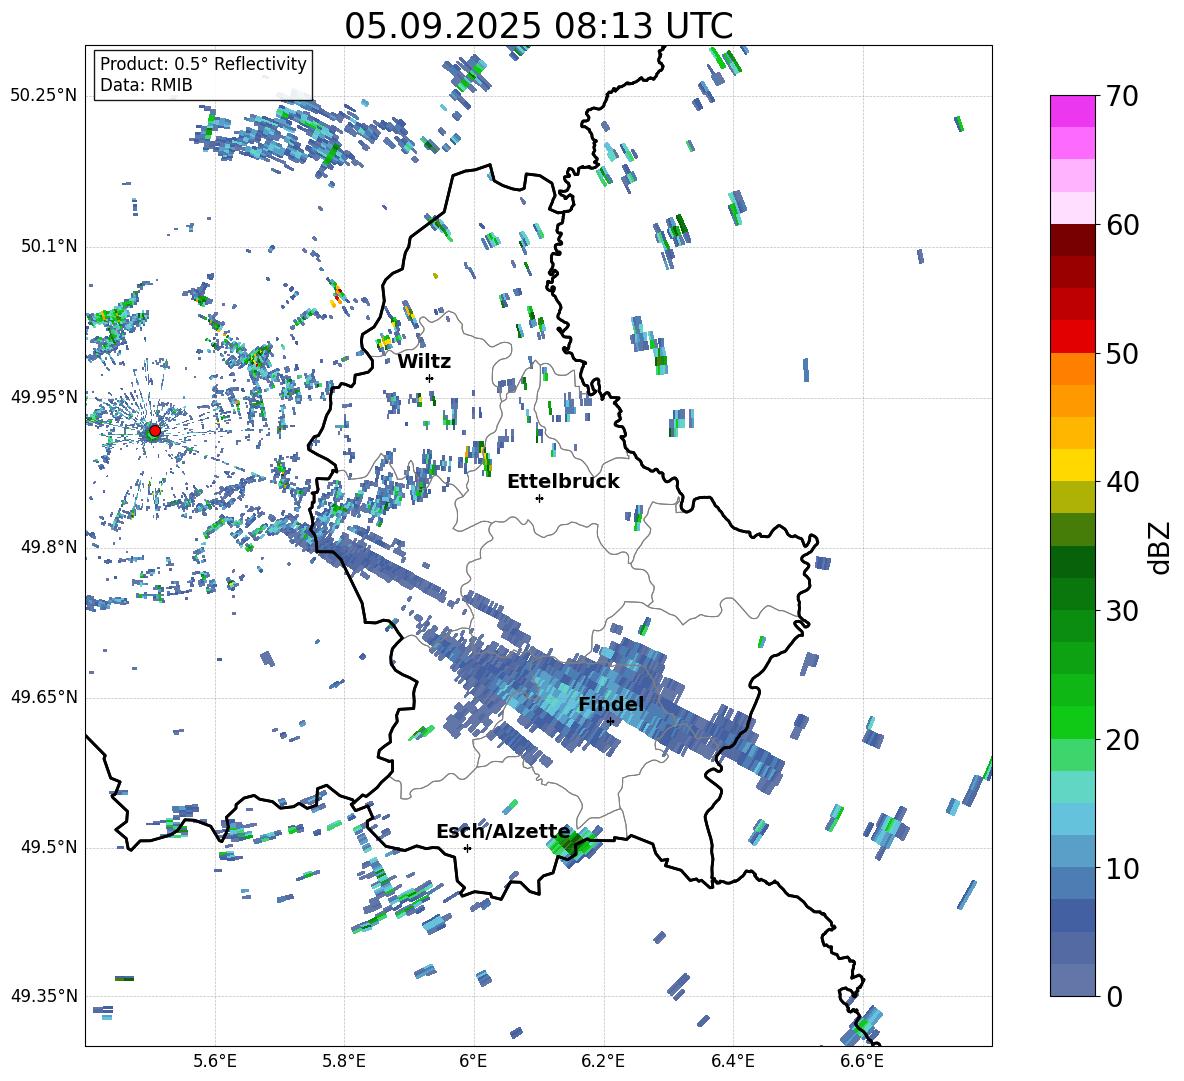1184x1081 pixels.
Task: Click the 50 colorbar tick label
Action: [1122, 354]
